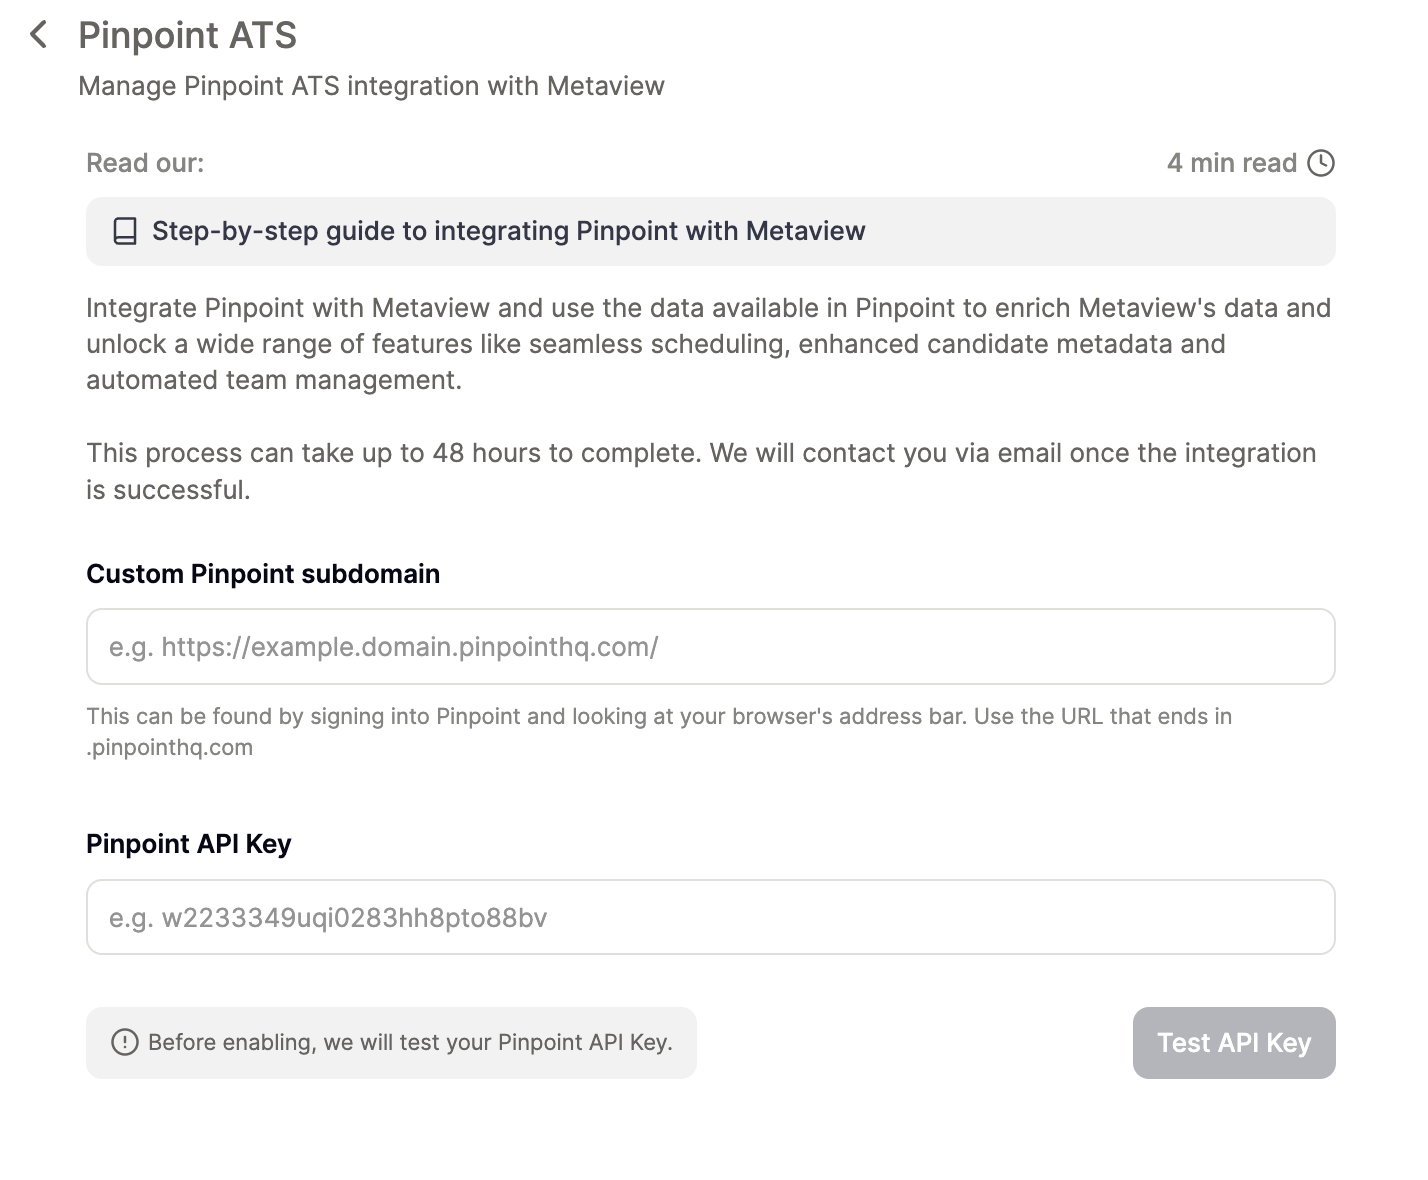Click the exclamation info icon in the notice
The image size is (1428, 1180).
[124, 1043]
